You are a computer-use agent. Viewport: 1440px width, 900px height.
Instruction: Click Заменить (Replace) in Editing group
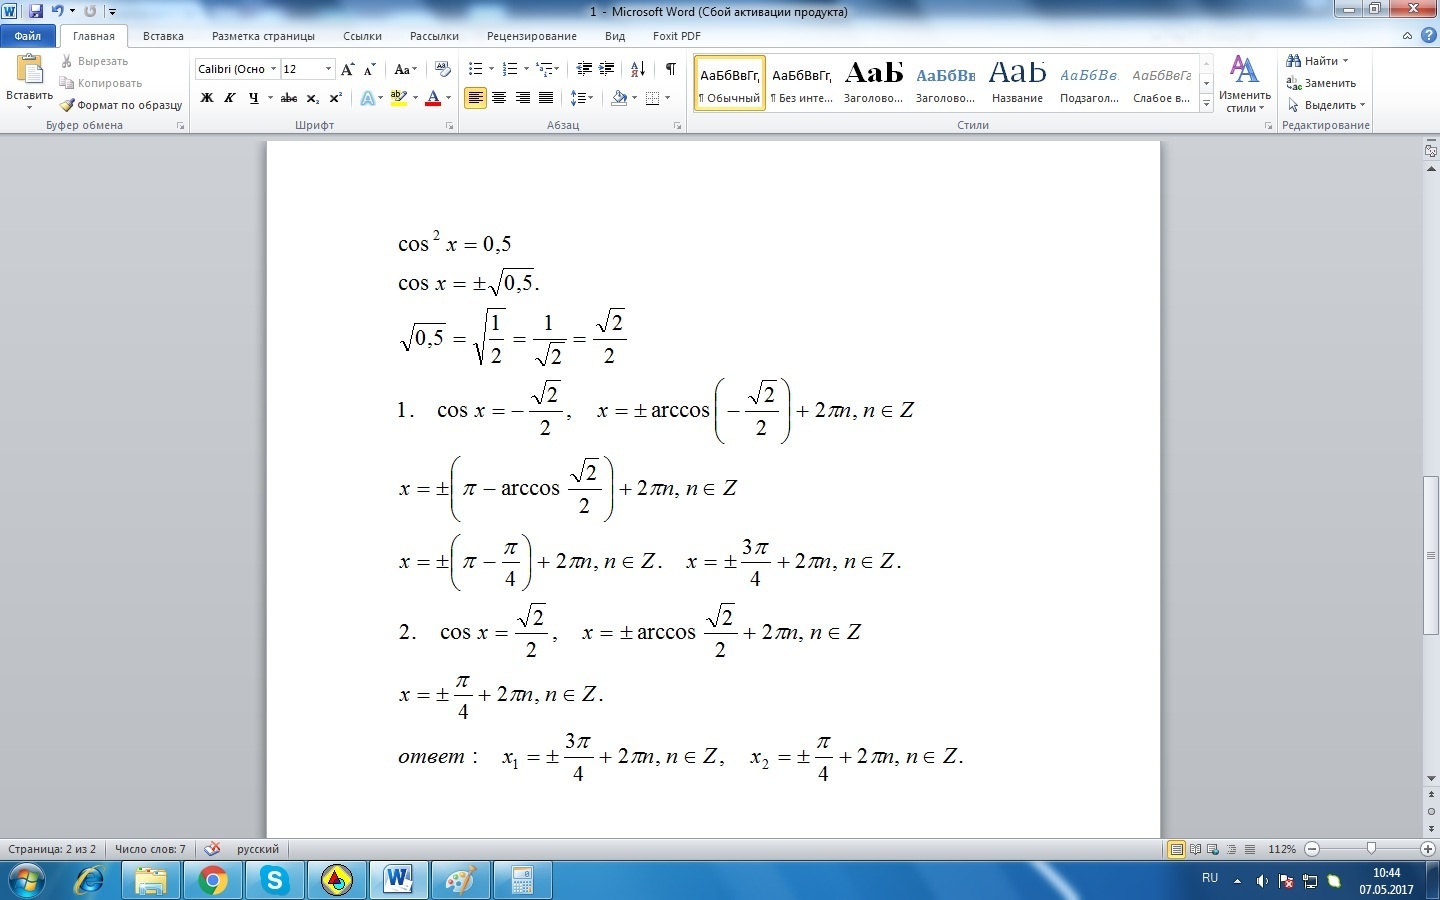[1321, 83]
